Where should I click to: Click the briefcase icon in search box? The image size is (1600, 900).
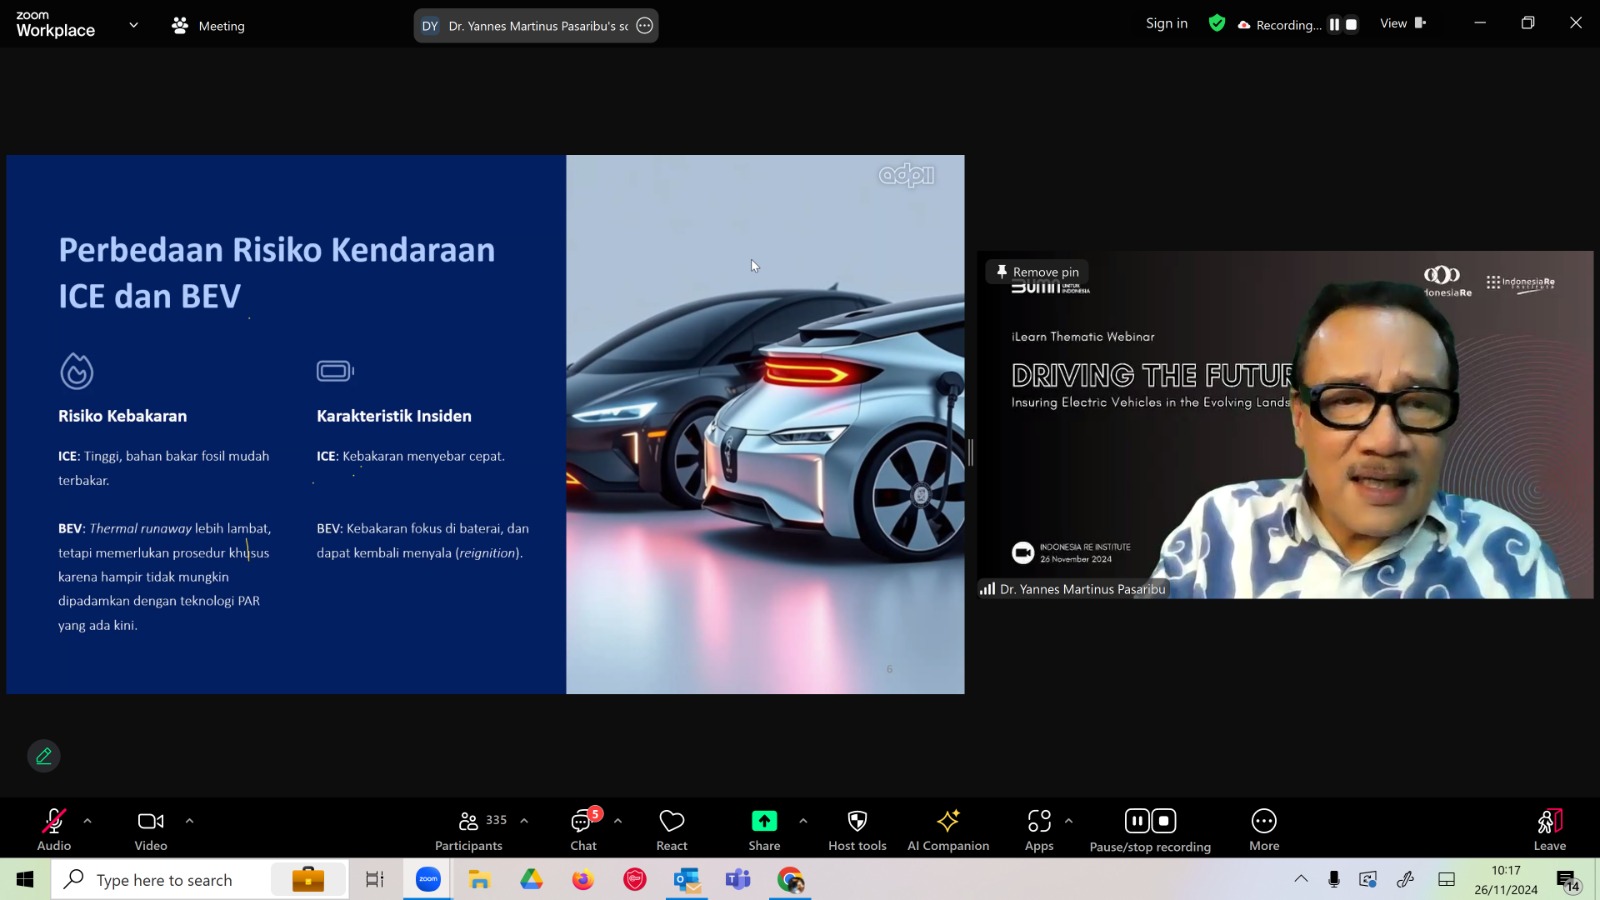click(x=308, y=879)
